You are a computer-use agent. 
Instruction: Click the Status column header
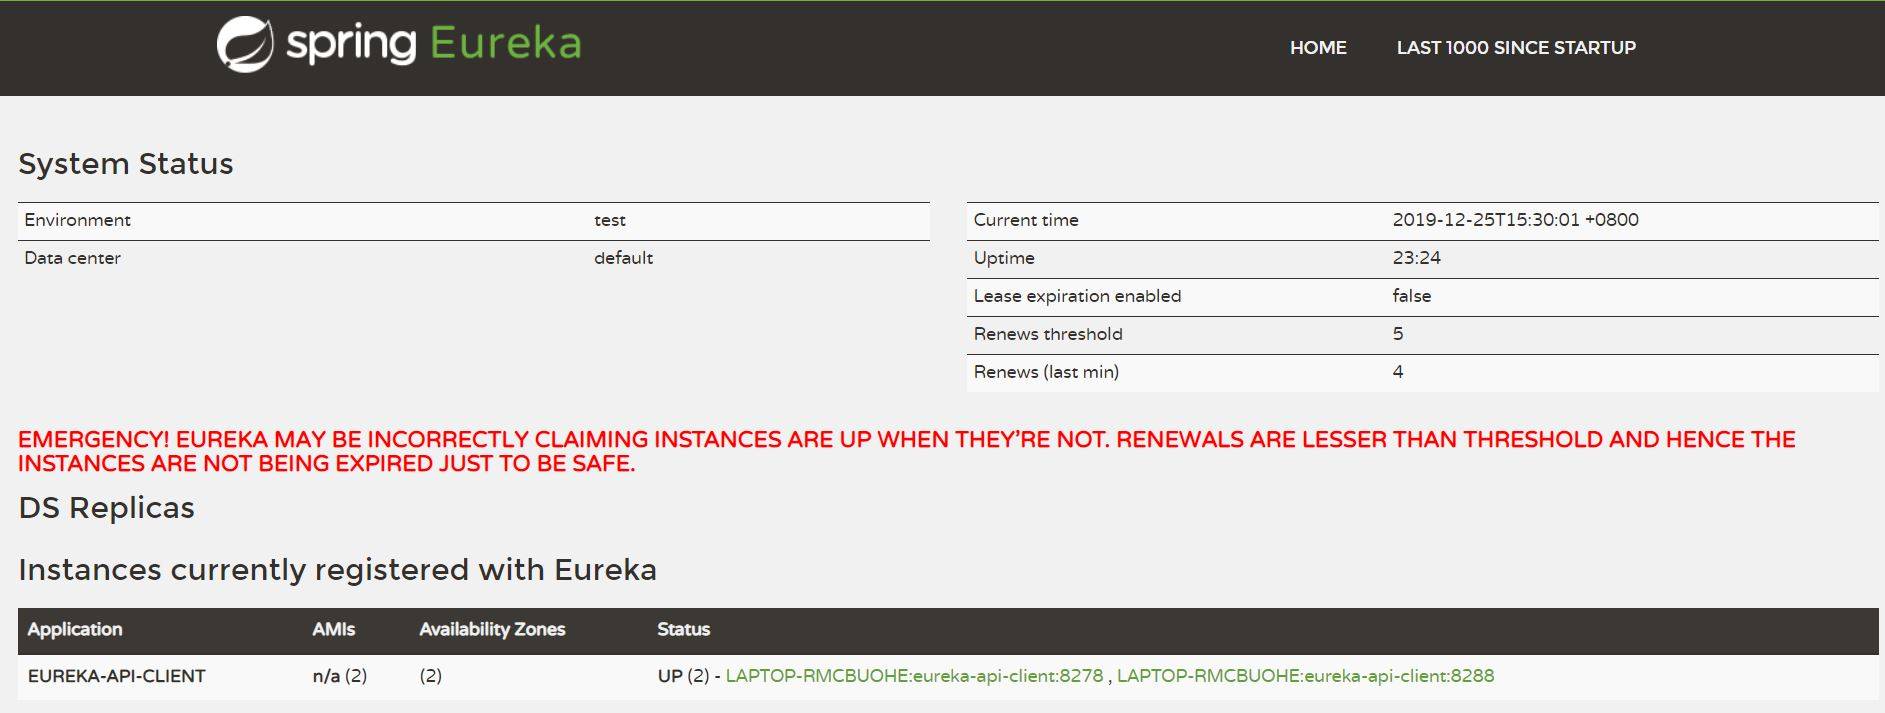pyautogui.click(x=683, y=630)
